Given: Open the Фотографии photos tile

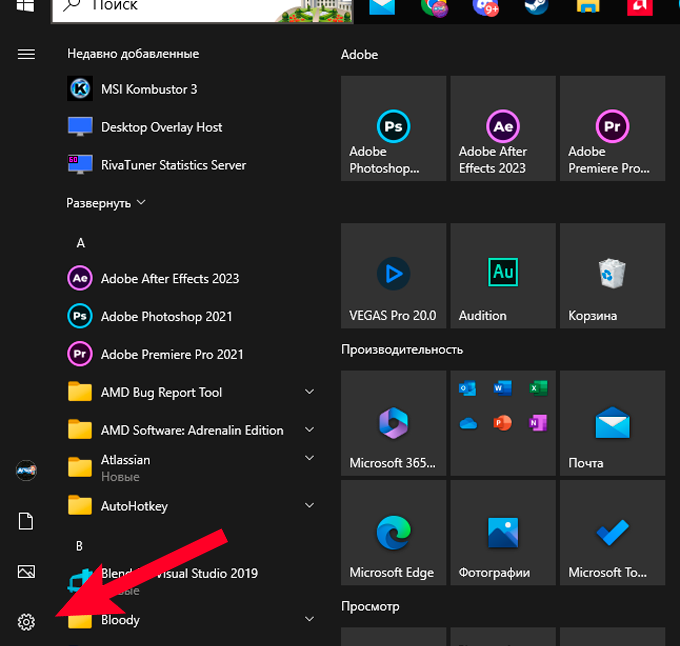Looking at the screenshot, I should point(503,532).
